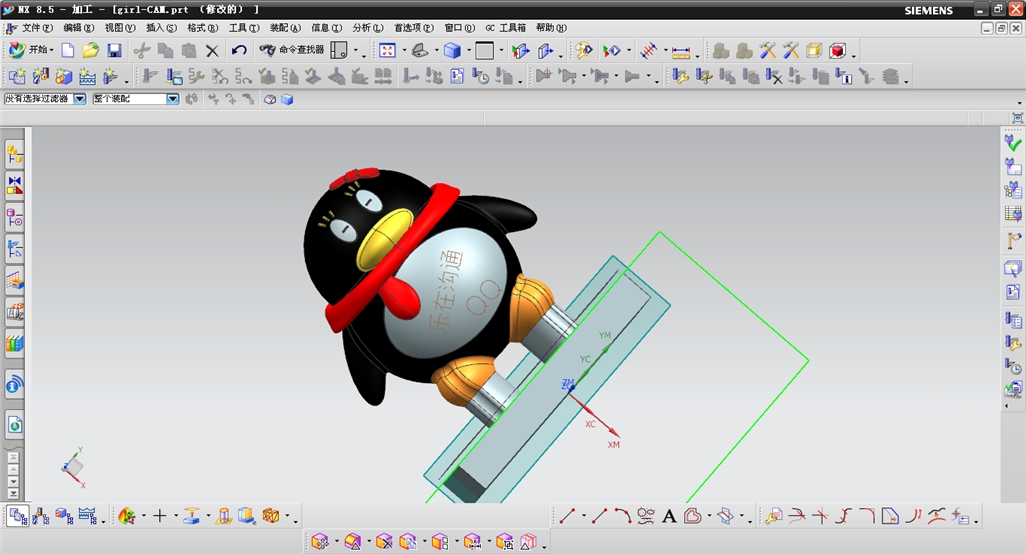The height and width of the screenshot is (554, 1026).
Task: Click the delete X icon
Action: (212, 51)
